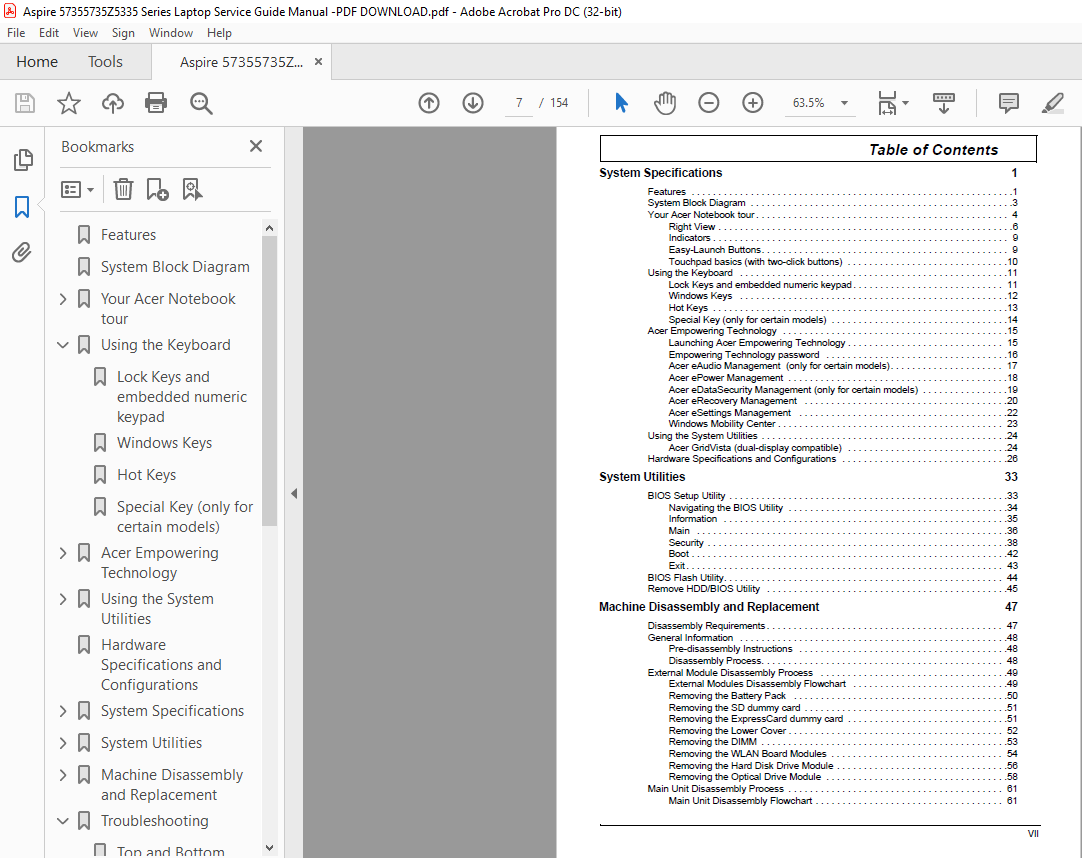Click Windows Mobility Center contents entry
This screenshot has width=1082, height=858.
pyautogui.click(x=722, y=424)
